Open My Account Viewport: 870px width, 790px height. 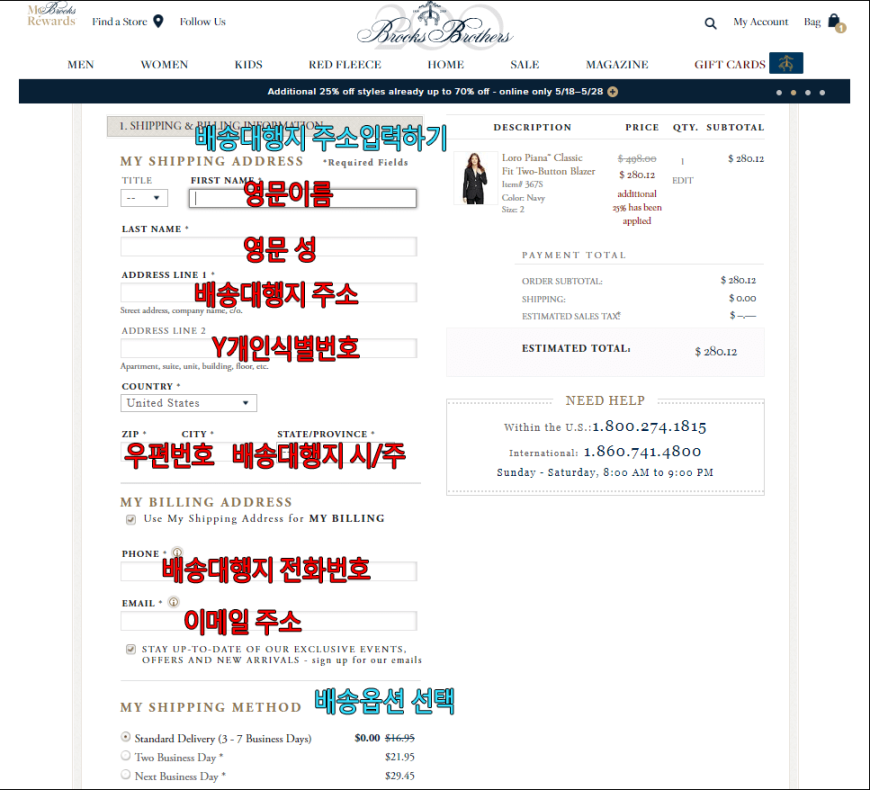pos(761,22)
